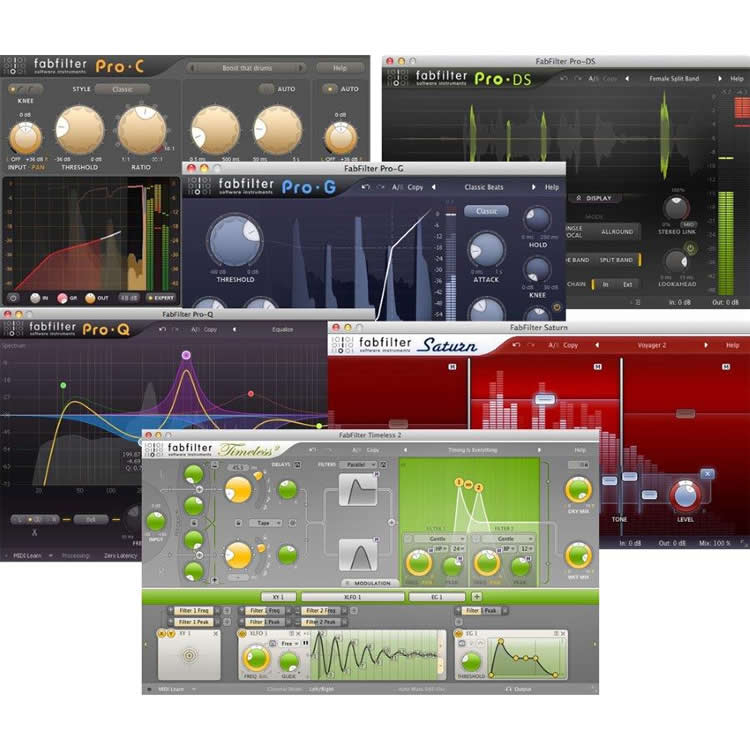Screen dimensions: 750x750
Task: Adjust the Pro-C Ratio knob
Action: (x=142, y=130)
